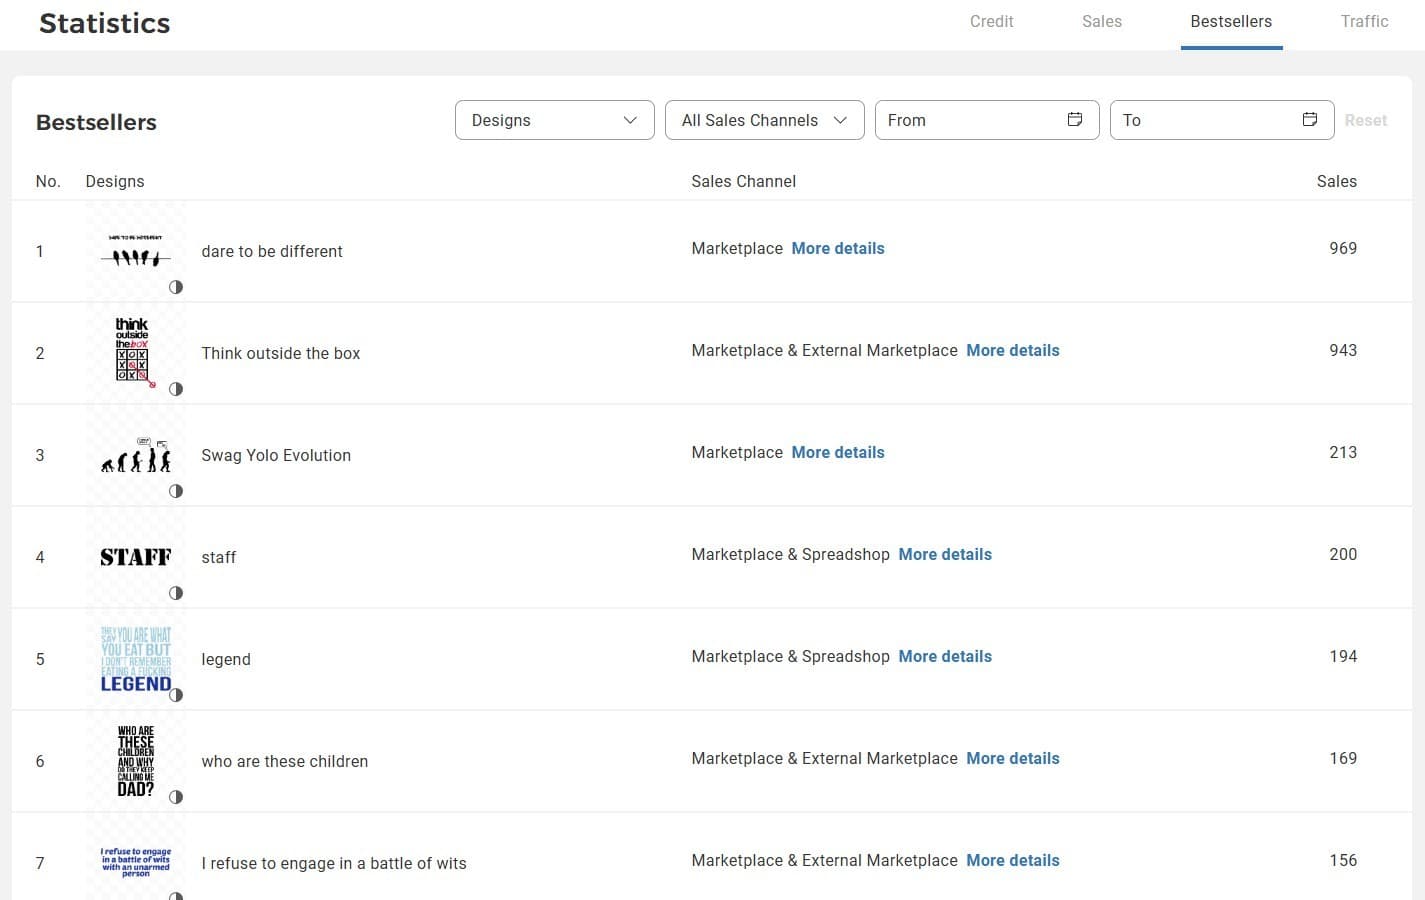Screen dimensions: 1425x900
Task: Open the dare to be different design thumbnail
Action: pyautogui.click(x=136, y=251)
